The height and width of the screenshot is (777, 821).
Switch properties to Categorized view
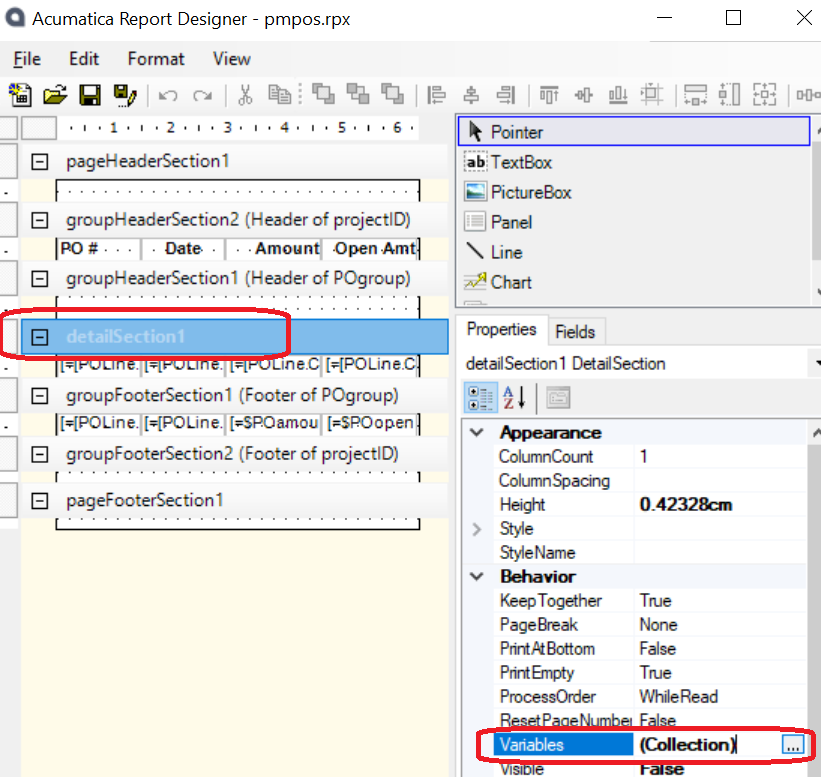[x=480, y=398]
